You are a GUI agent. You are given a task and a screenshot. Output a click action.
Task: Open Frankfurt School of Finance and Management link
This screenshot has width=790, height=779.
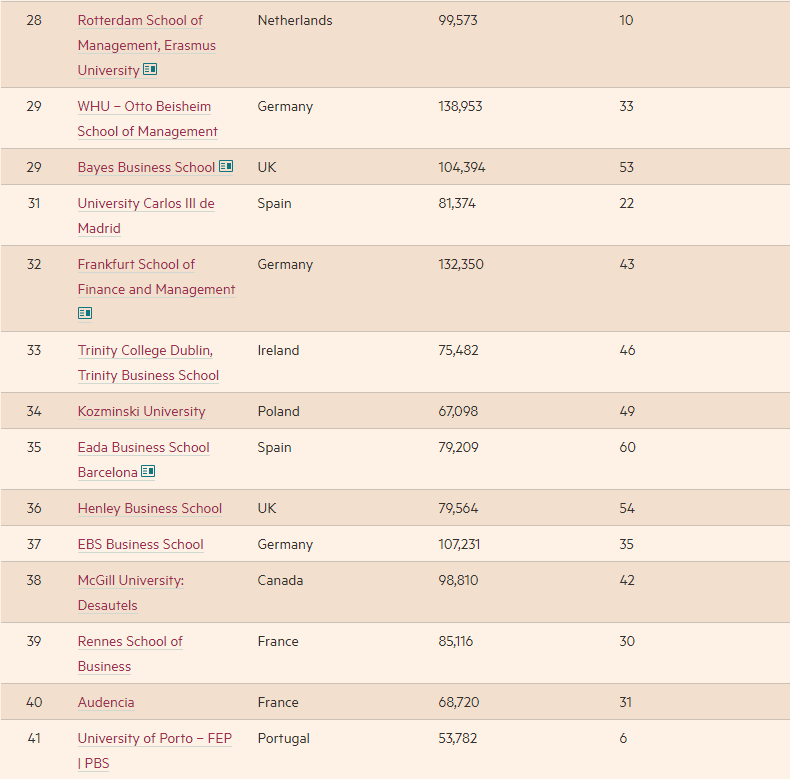(x=156, y=277)
